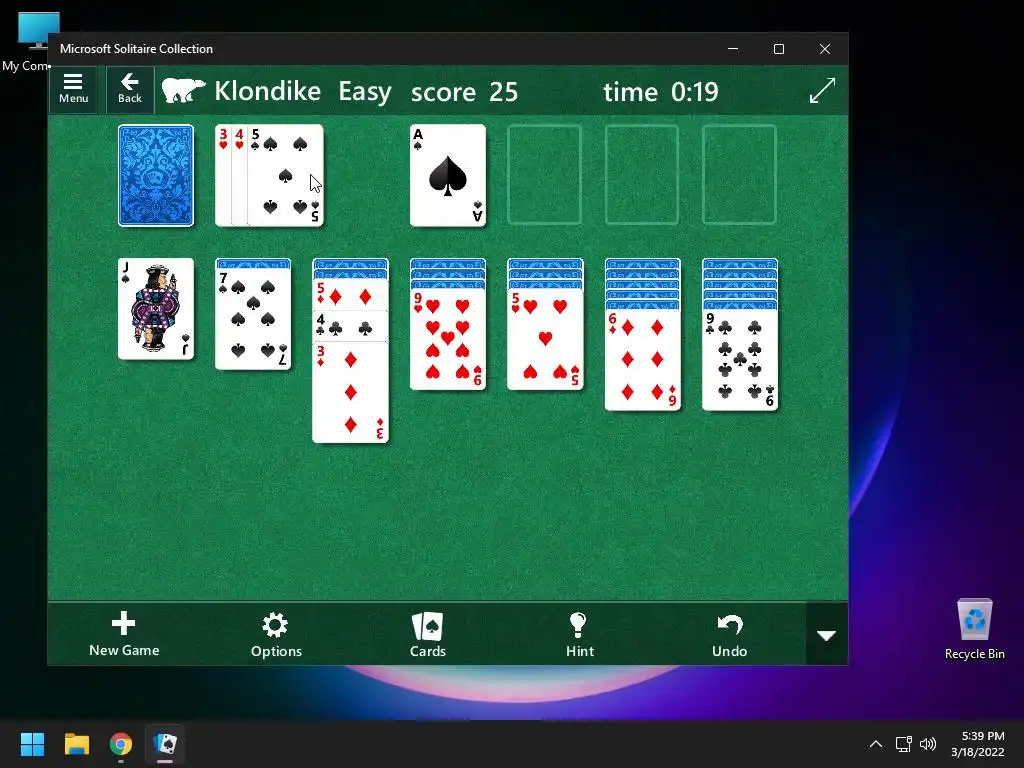Open File Explorer from the taskbar

tap(76, 744)
